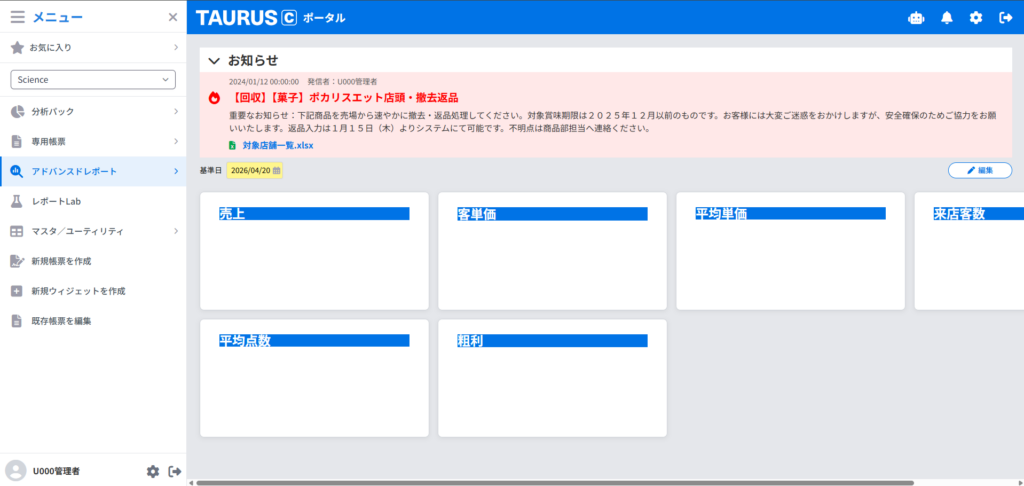Expand the マスタ／ユーティリティ submenu arrow
The image size is (1024, 486).
click(x=176, y=231)
